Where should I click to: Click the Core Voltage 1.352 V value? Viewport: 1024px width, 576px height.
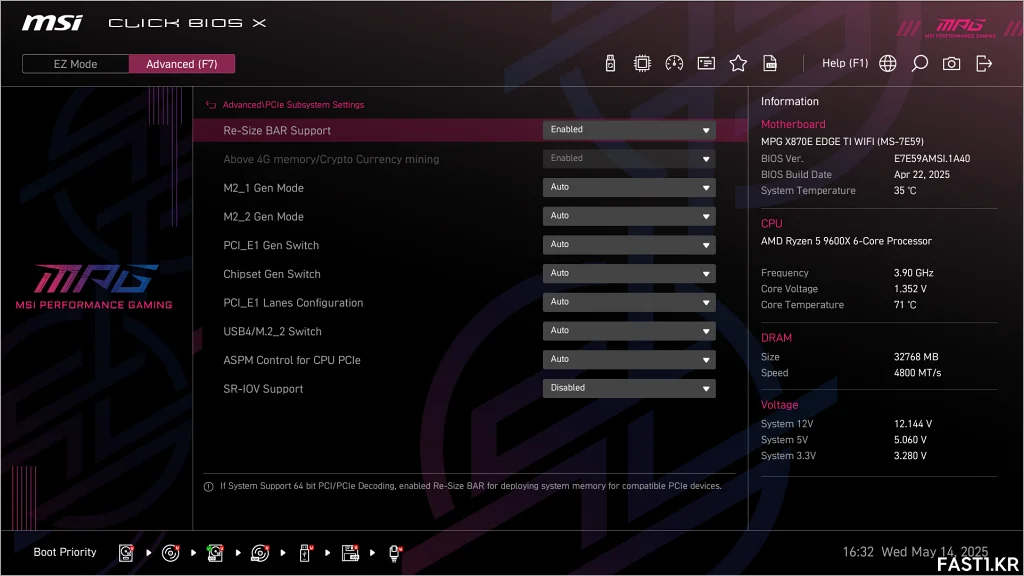point(910,289)
